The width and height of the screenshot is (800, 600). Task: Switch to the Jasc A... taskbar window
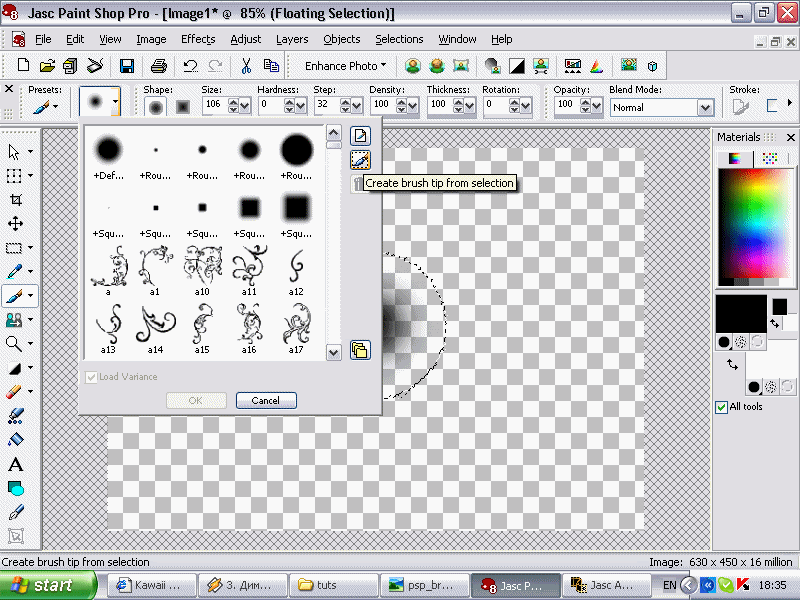tap(606, 585)
